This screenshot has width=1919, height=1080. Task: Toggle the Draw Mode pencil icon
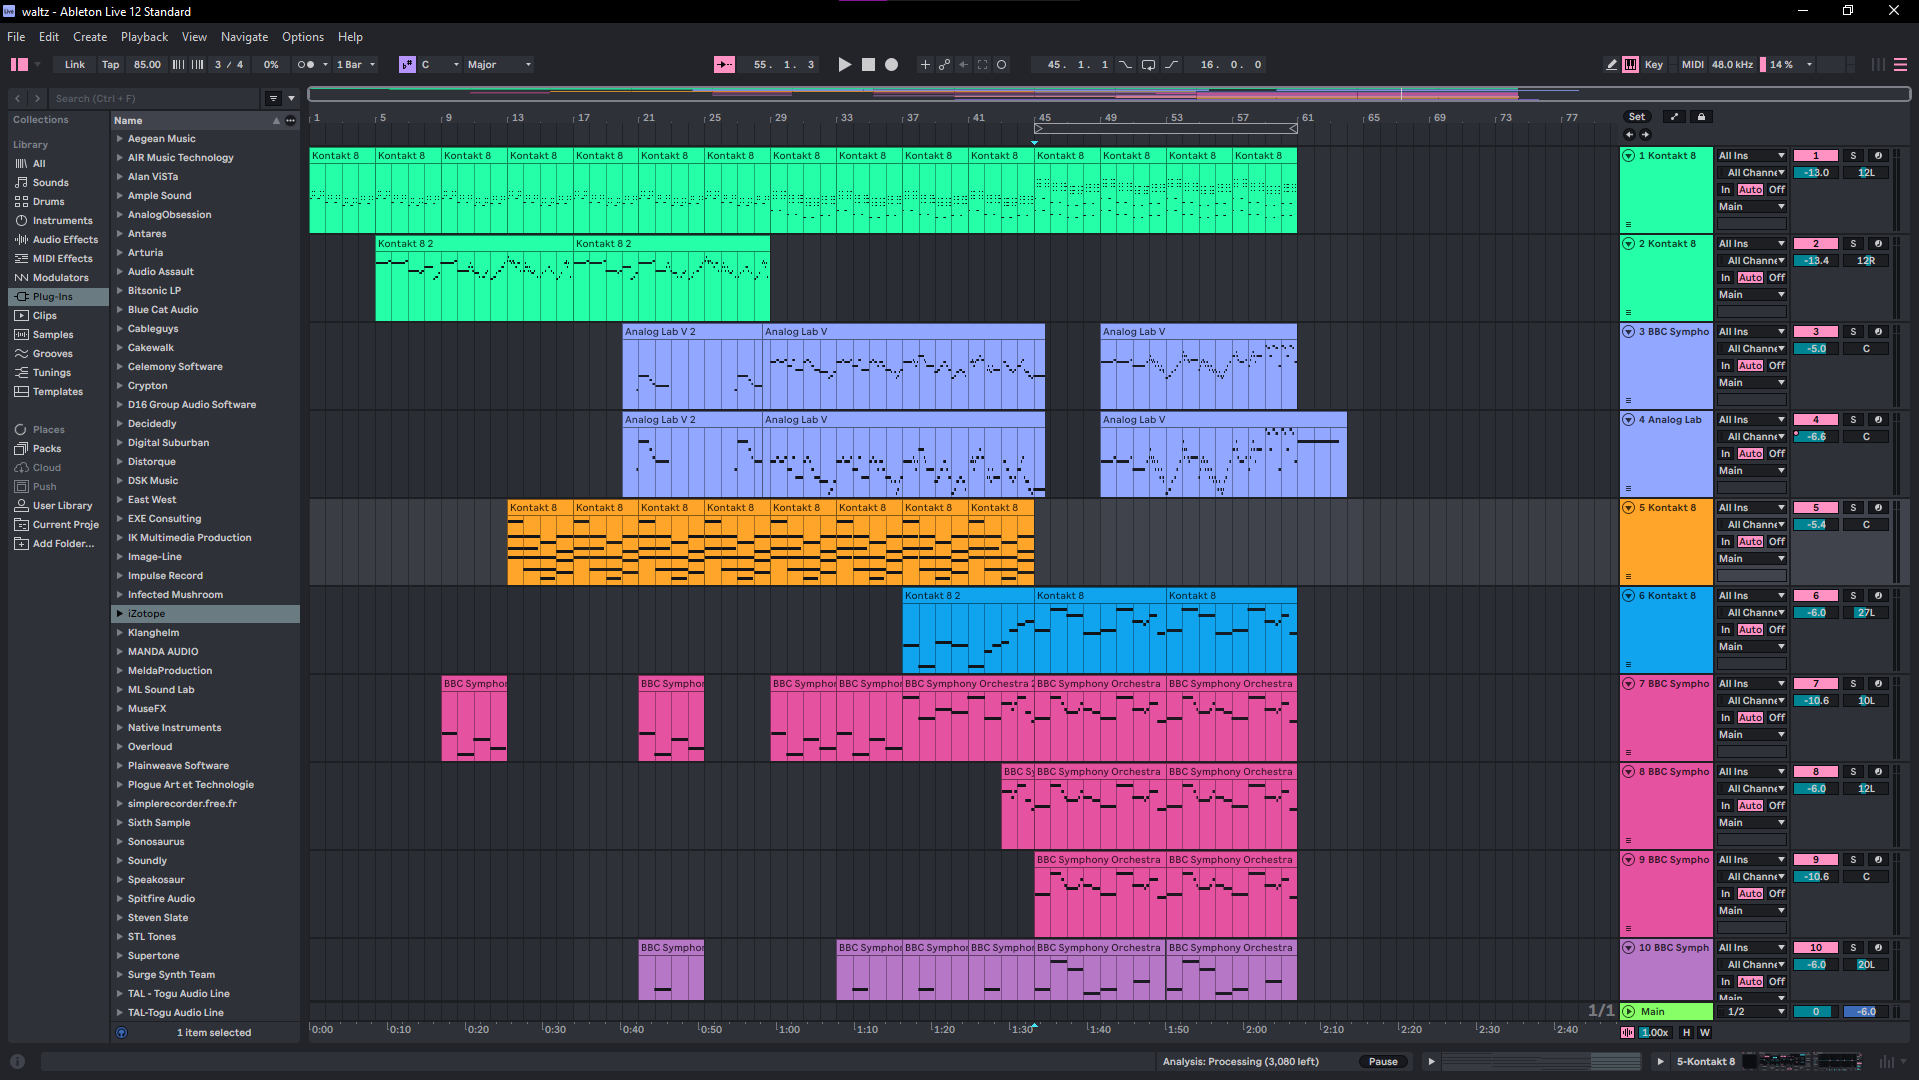(1611, 65)
